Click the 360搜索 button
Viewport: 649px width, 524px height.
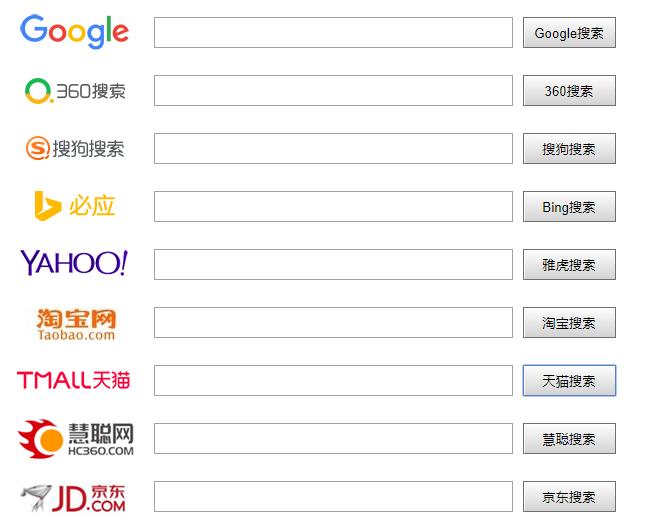(x=569, y=91)
